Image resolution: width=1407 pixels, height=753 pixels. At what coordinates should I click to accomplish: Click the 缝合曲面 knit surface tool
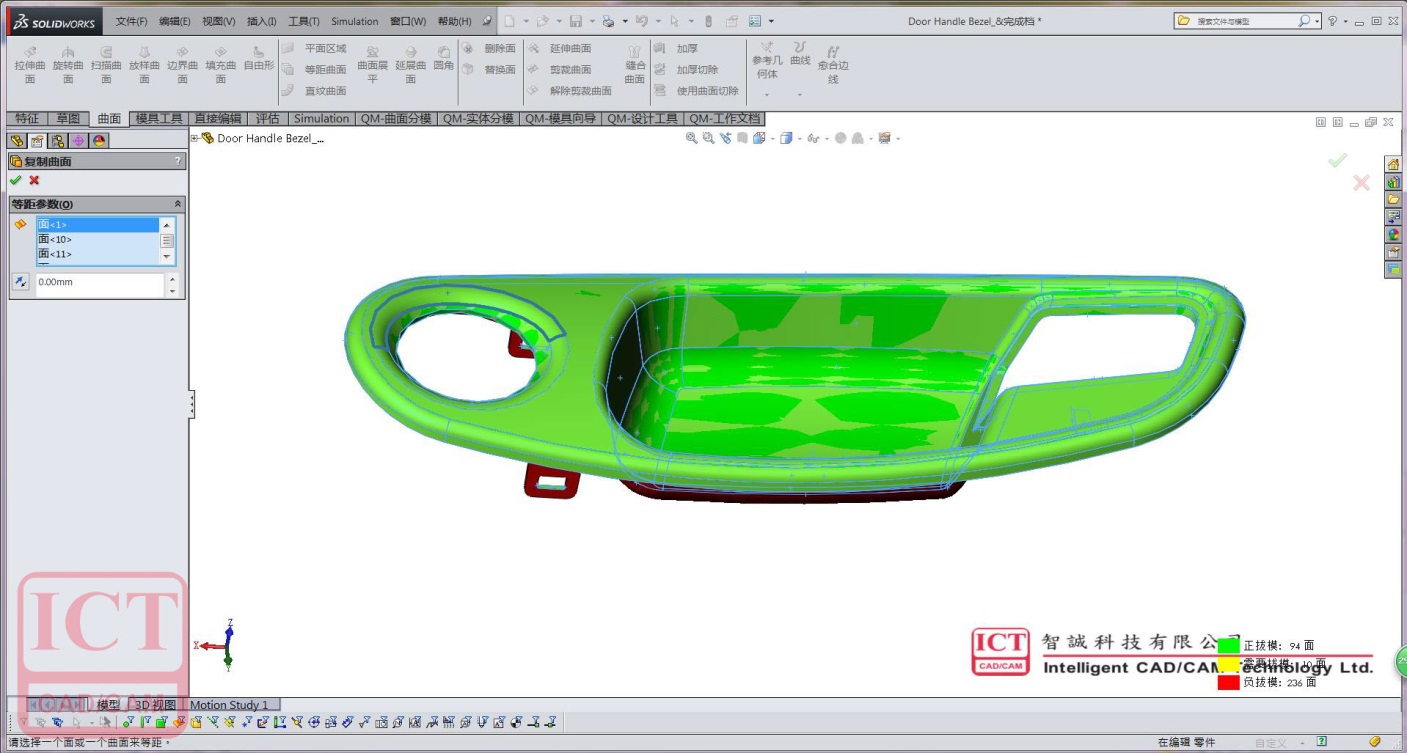tap(634, 64)
